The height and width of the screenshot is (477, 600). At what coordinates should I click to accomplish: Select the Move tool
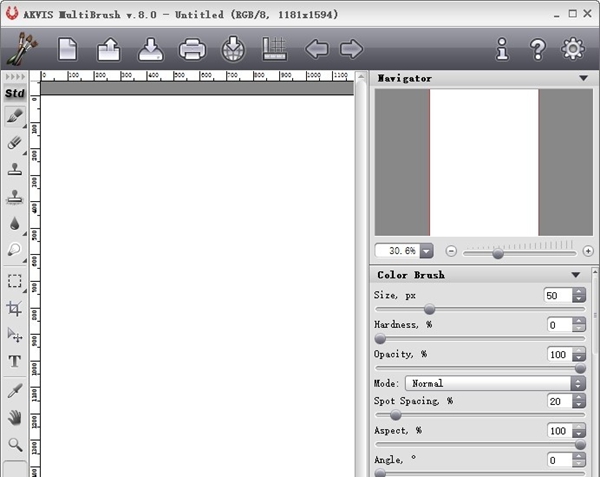(x=15, y=335)
